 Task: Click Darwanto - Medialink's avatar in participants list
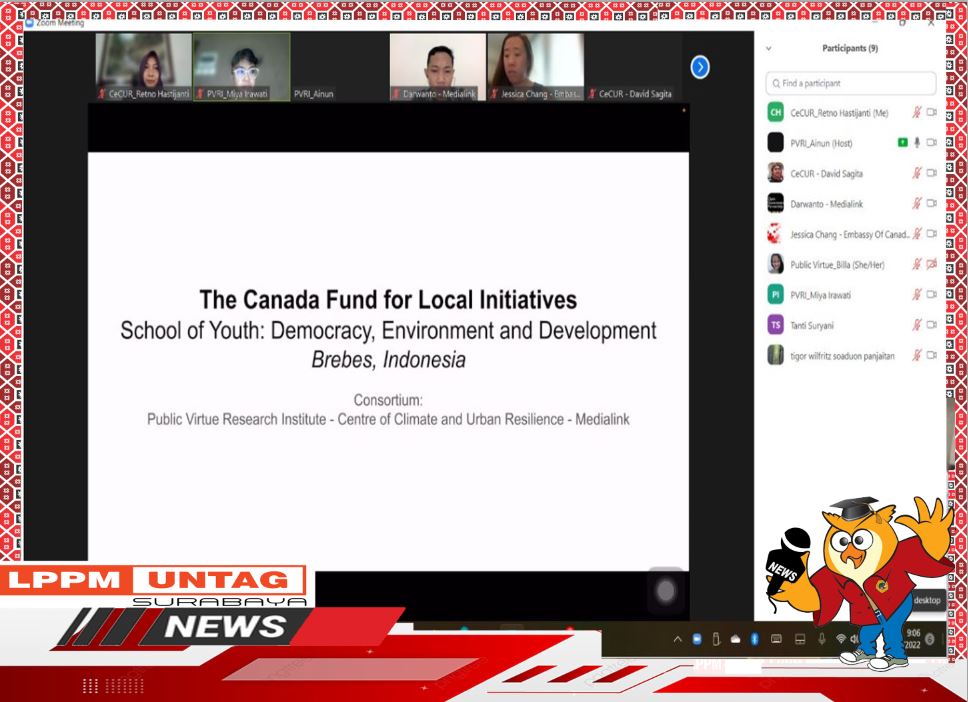click(x=775, y=203)
